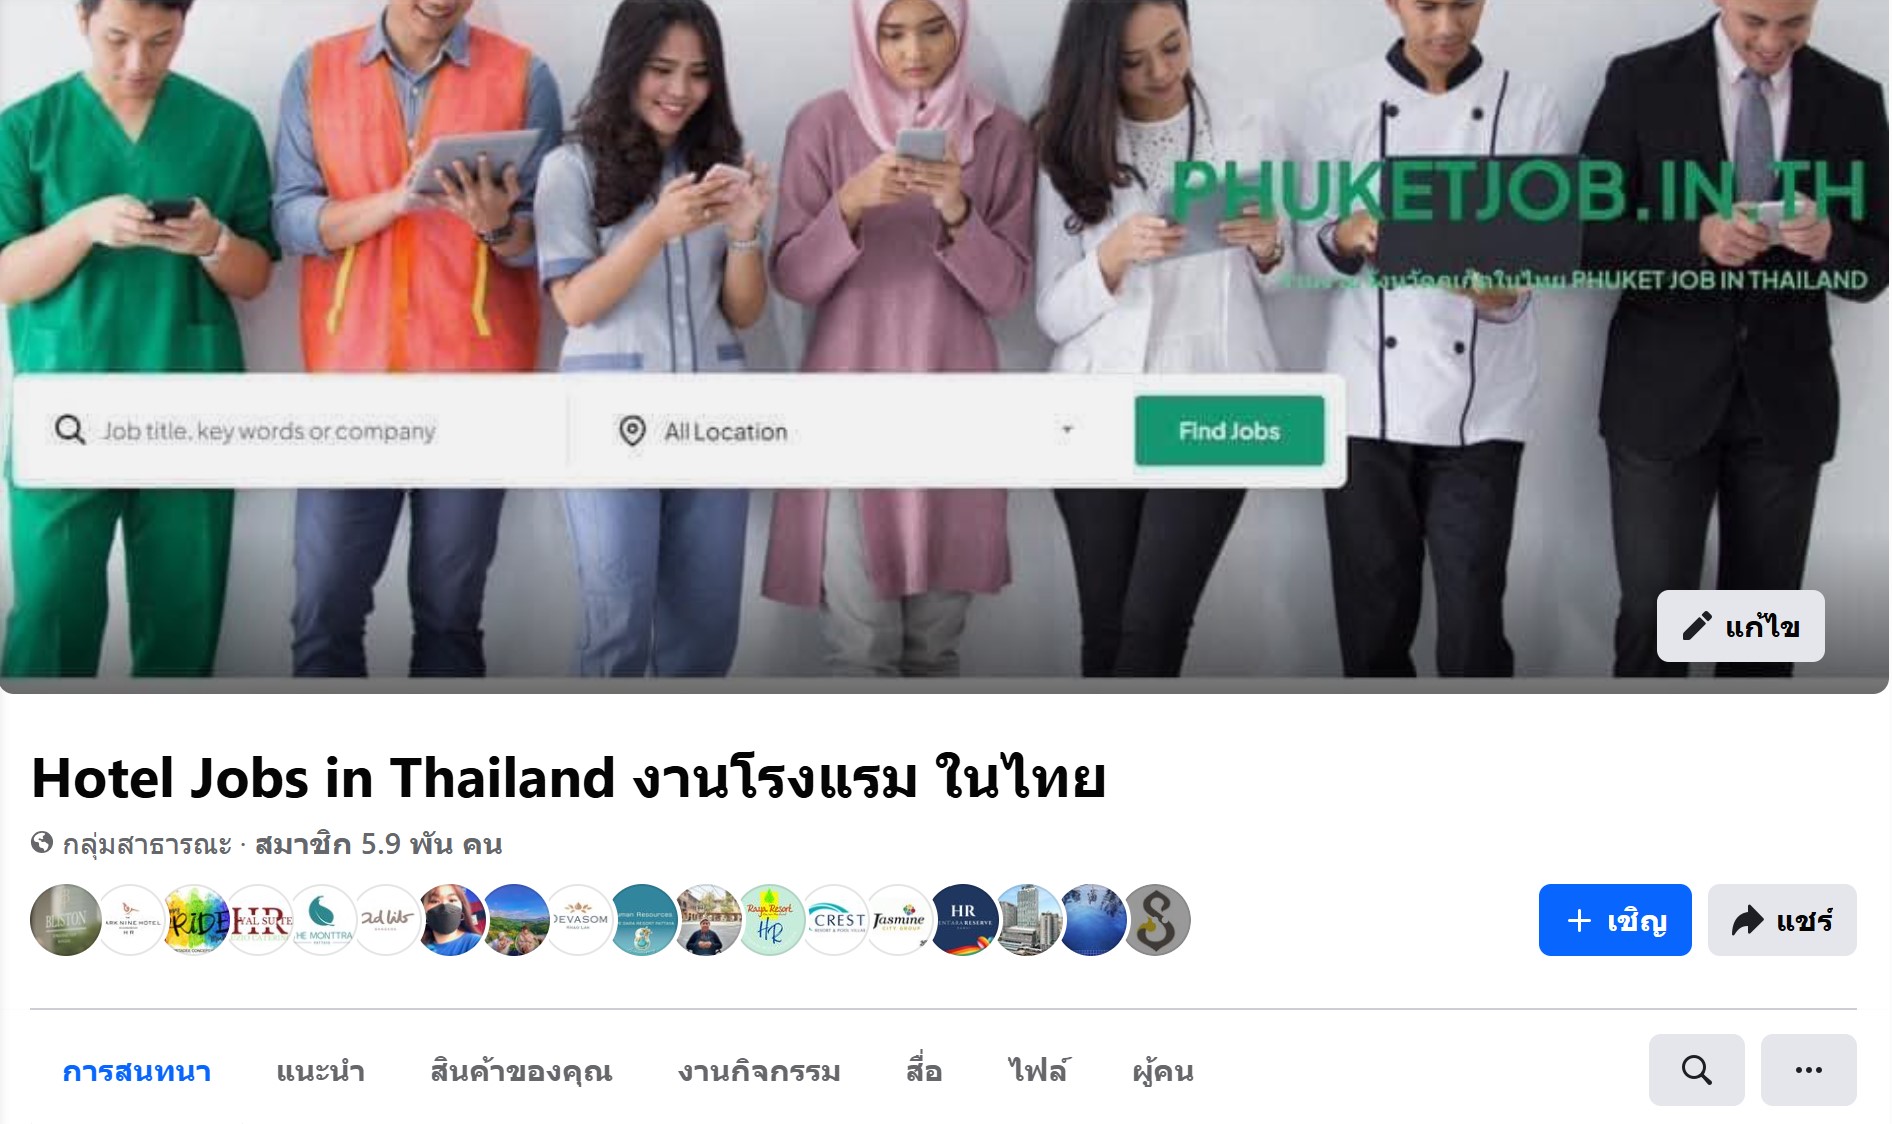Open the สินค้าของคุณ tab
Image resolution: width=1892 pixels, height=1124 pixels.
tap(521, 1071)
